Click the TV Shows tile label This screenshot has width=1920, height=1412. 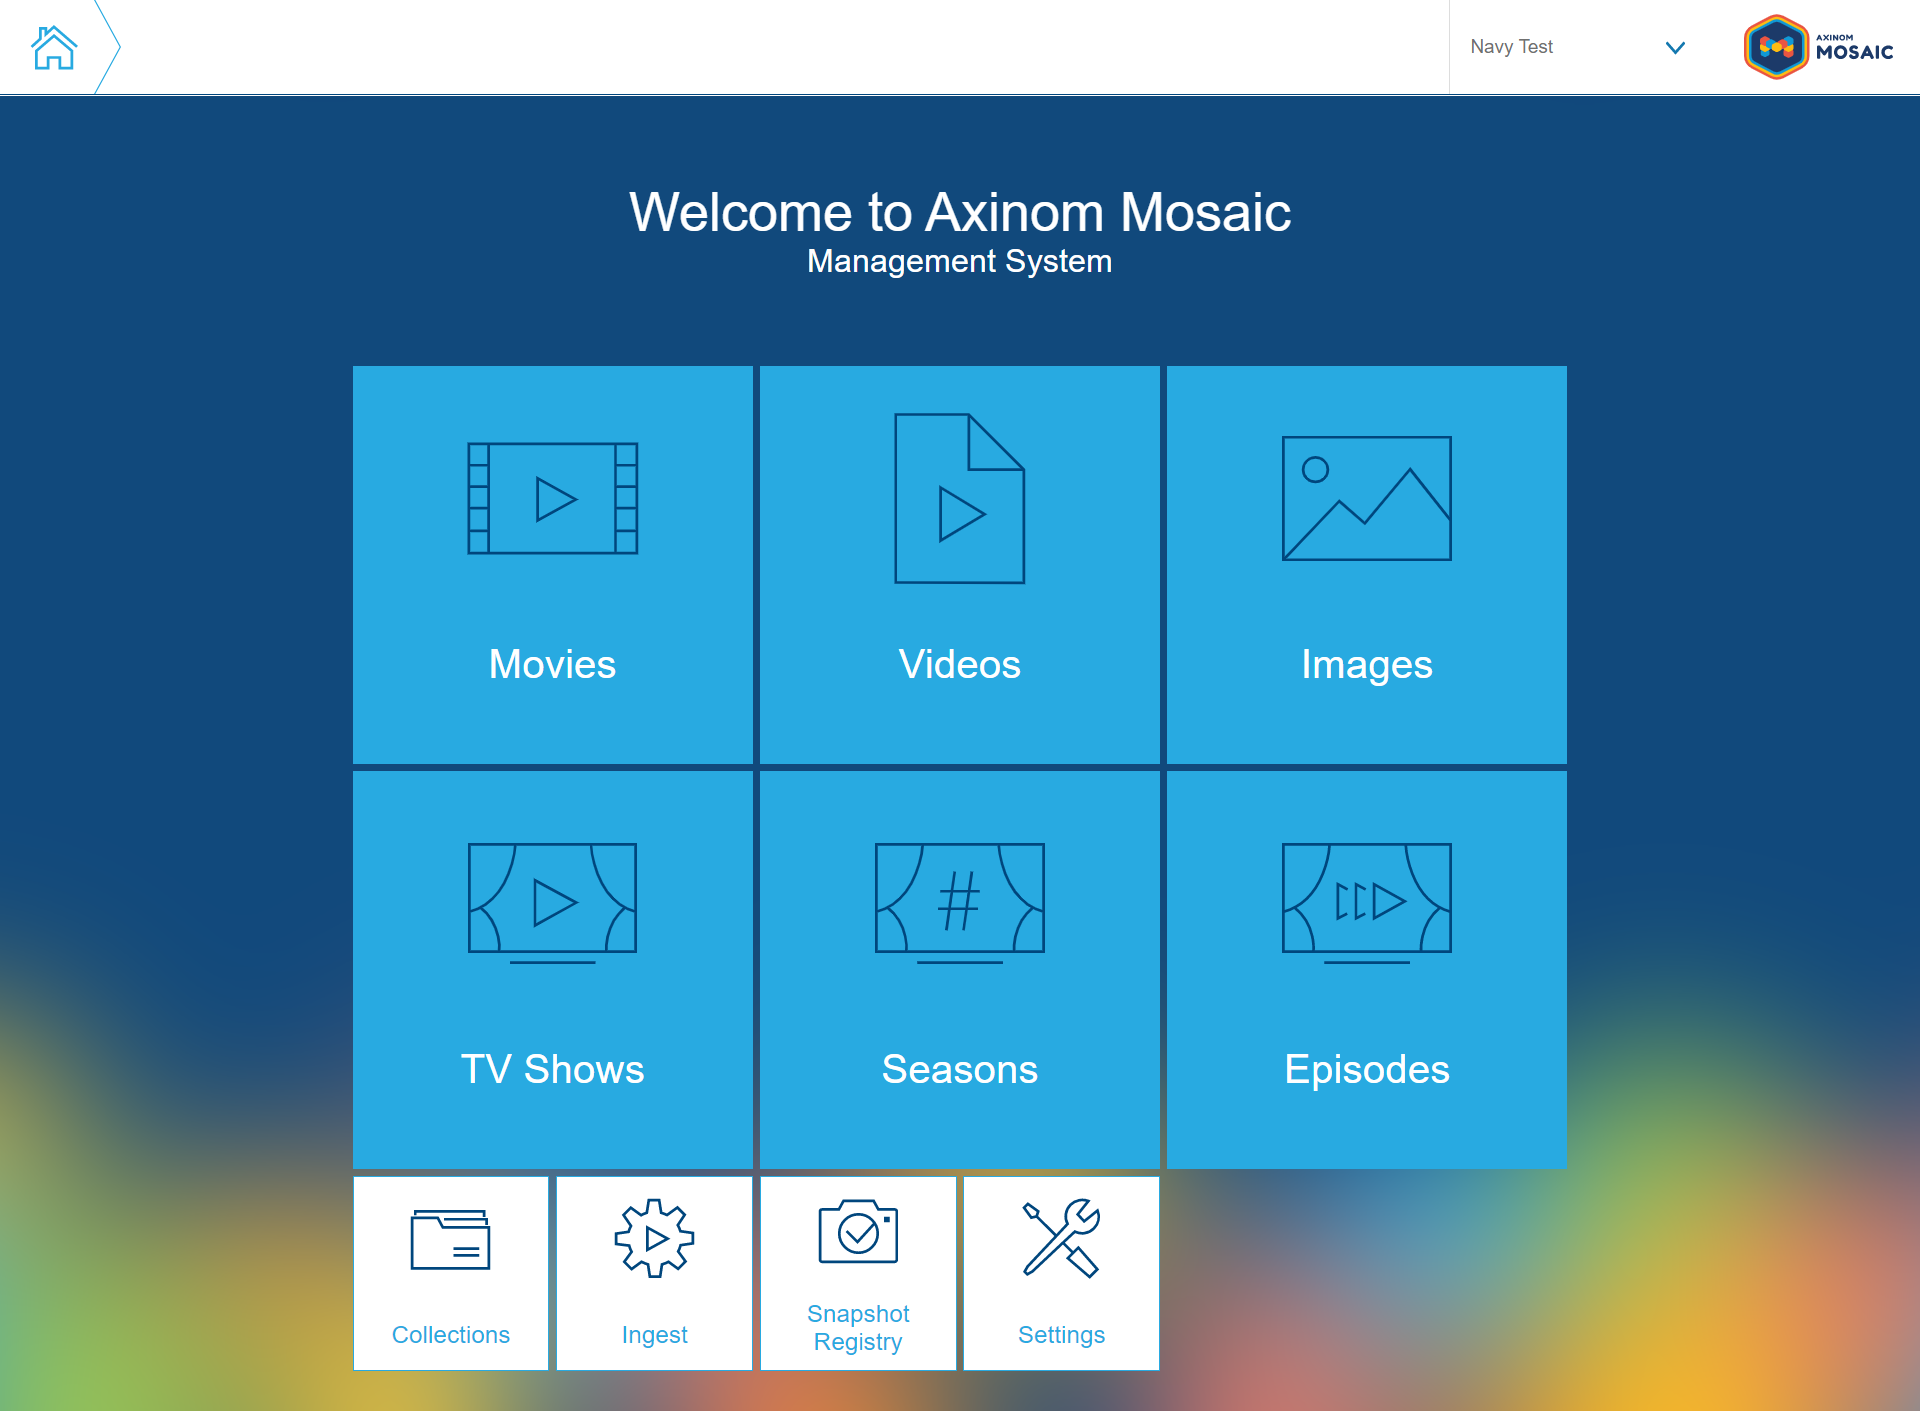click(552, 1069)
